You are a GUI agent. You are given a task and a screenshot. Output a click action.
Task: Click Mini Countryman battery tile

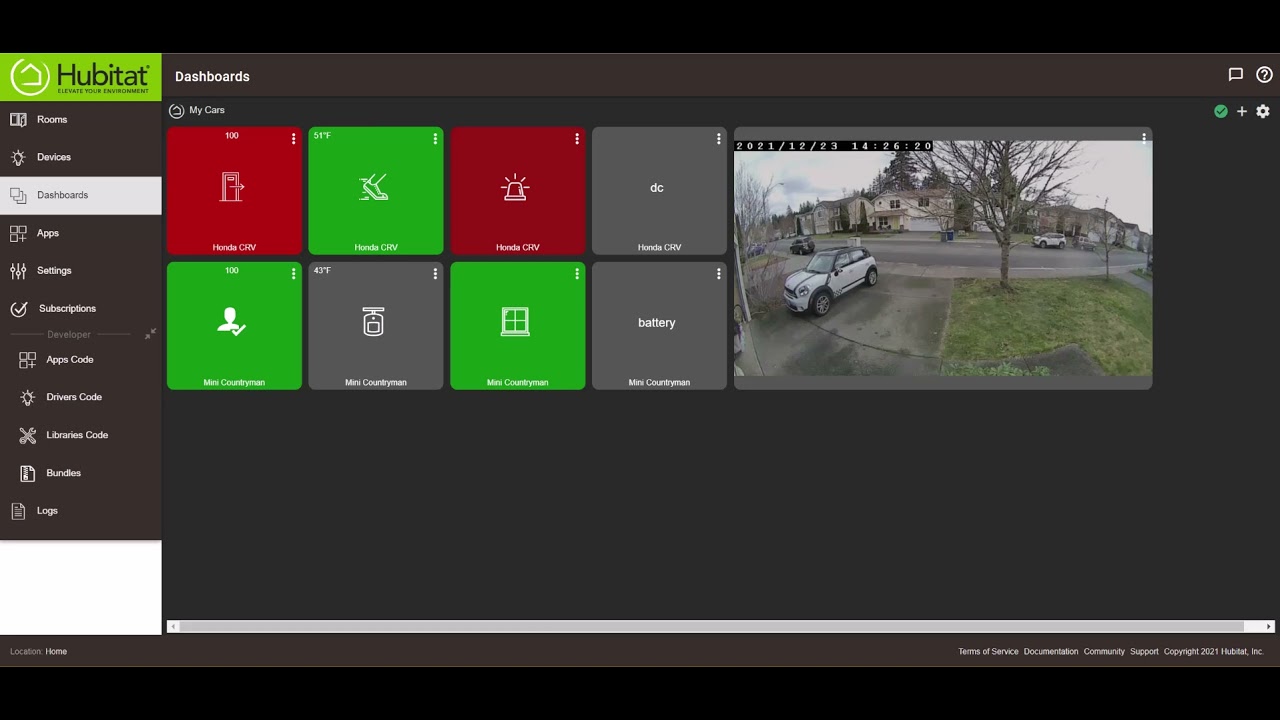[x=659, y=325]
